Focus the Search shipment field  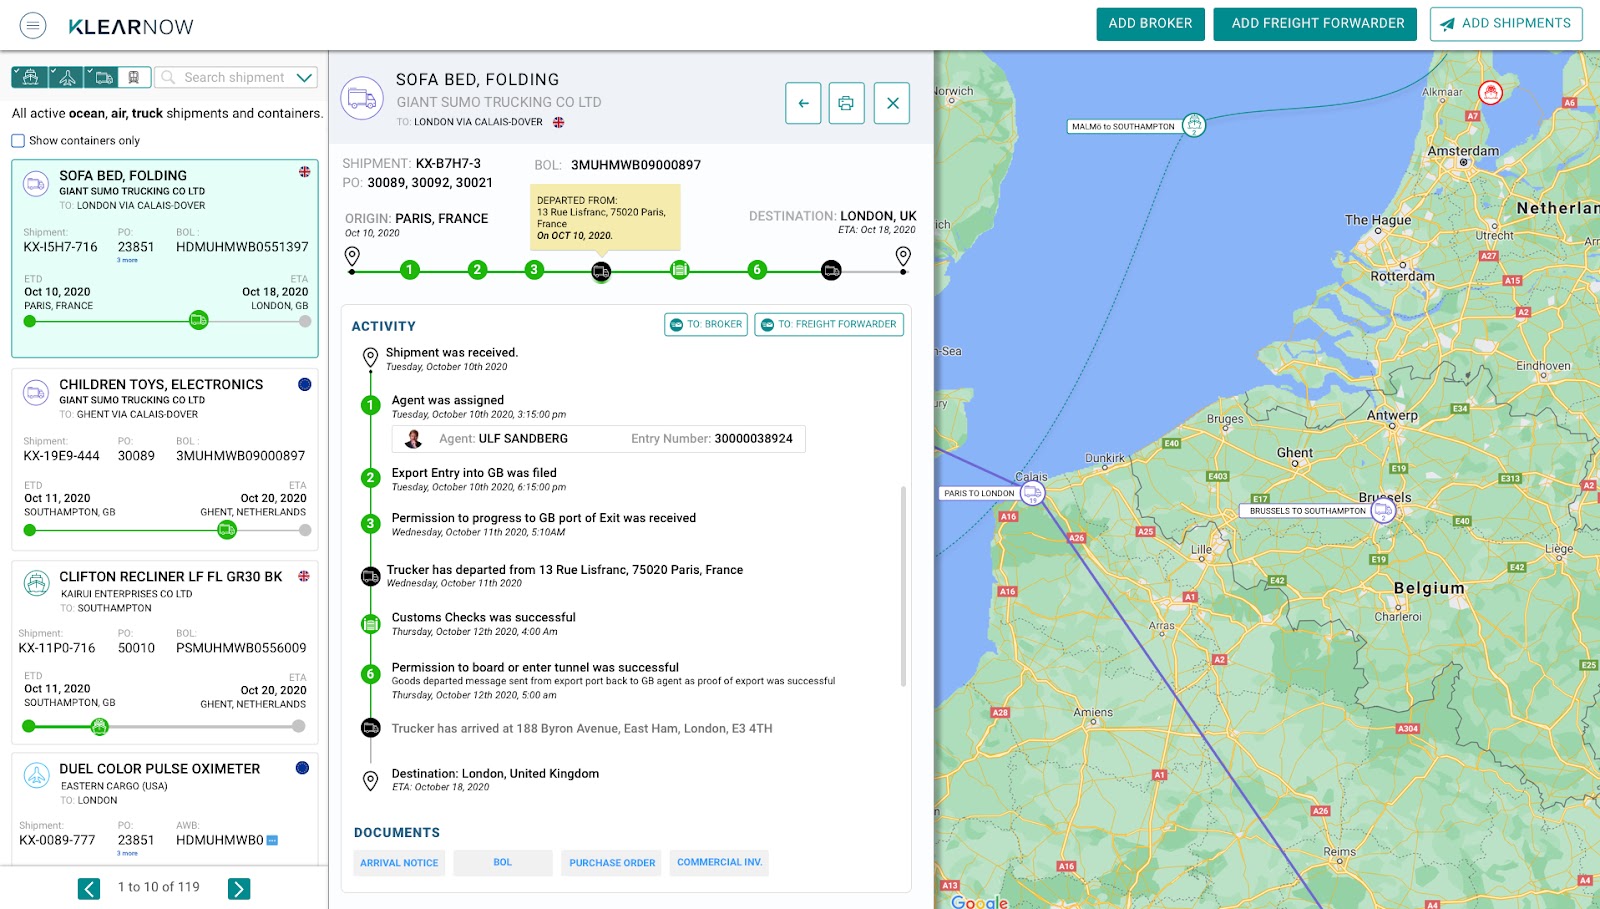[x=234, y=77]
